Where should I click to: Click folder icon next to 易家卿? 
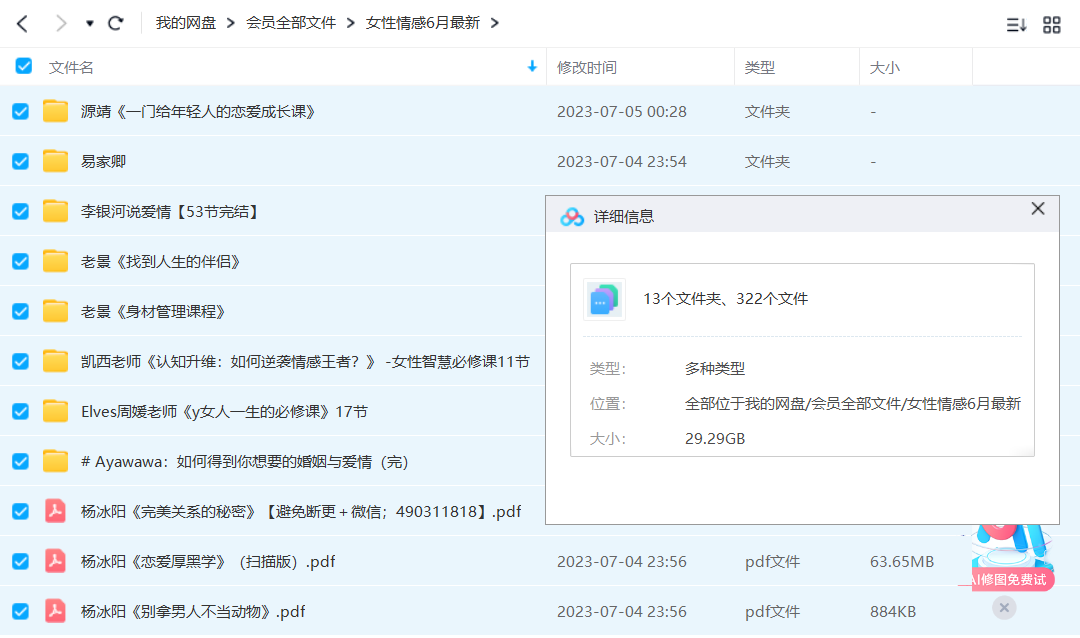pos(55,161)
